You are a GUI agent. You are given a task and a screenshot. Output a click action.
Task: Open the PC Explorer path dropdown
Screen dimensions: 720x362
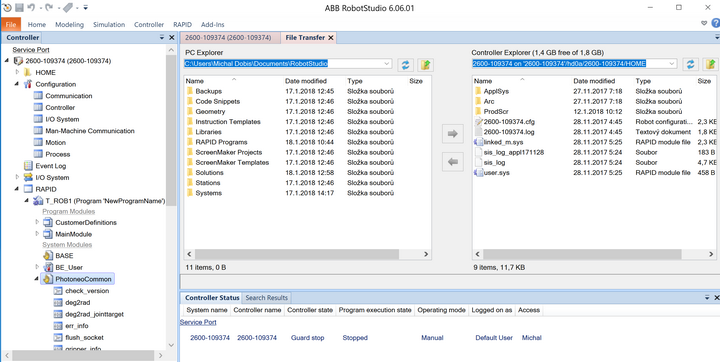(x=387, y=64)
